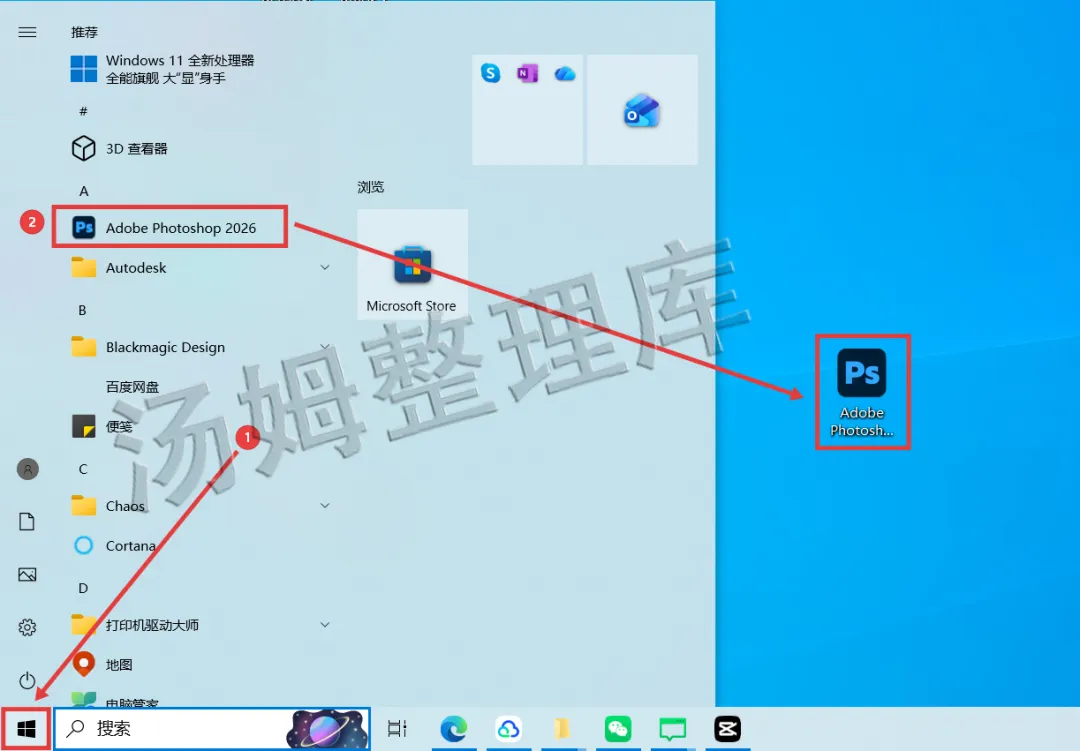Open OneNote icon in the tile group
The image size is (1080, 751).
point(528,73)
